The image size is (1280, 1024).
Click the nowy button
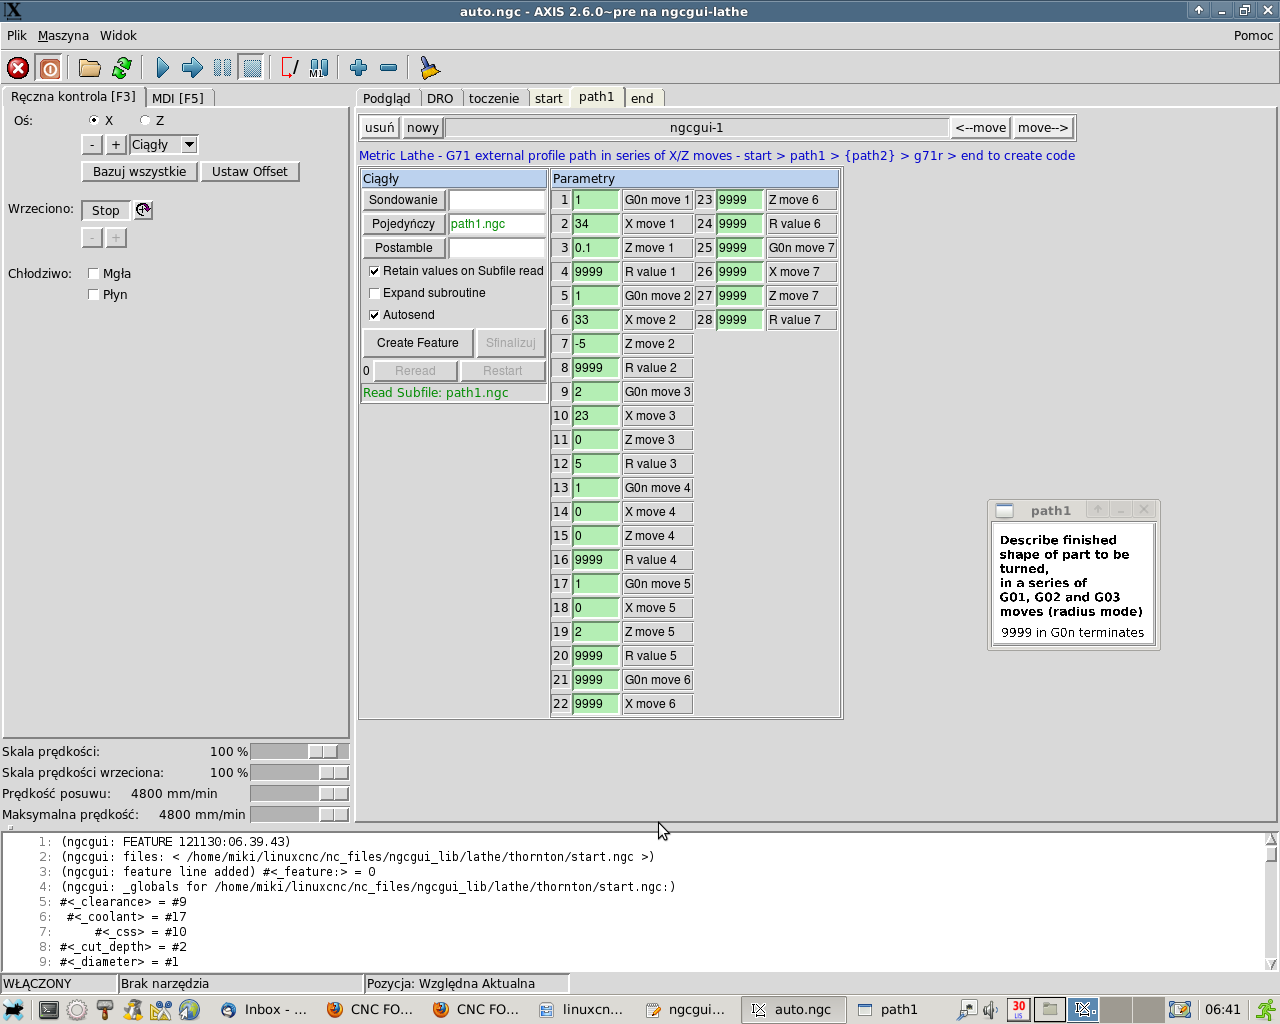tap(423, 128)
